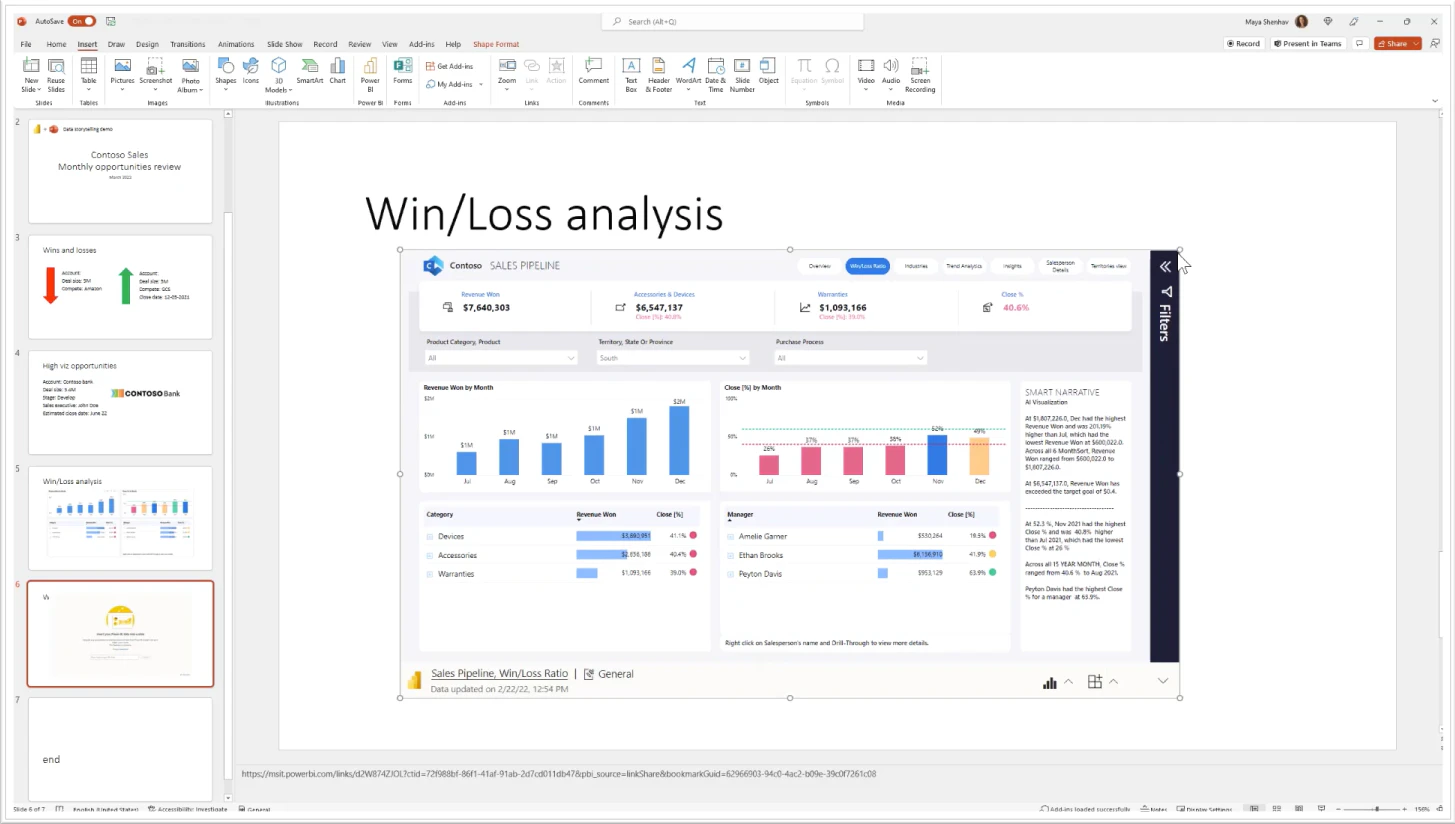Insert a Chart from the ribbon
Viewport: 1455px width, 824px height.
tap(338, 72)
